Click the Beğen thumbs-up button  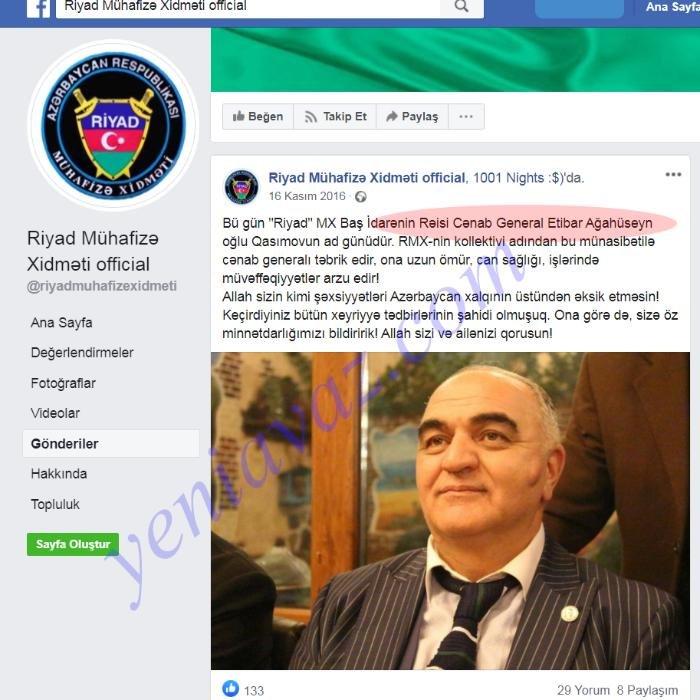[x=258, y=117]
